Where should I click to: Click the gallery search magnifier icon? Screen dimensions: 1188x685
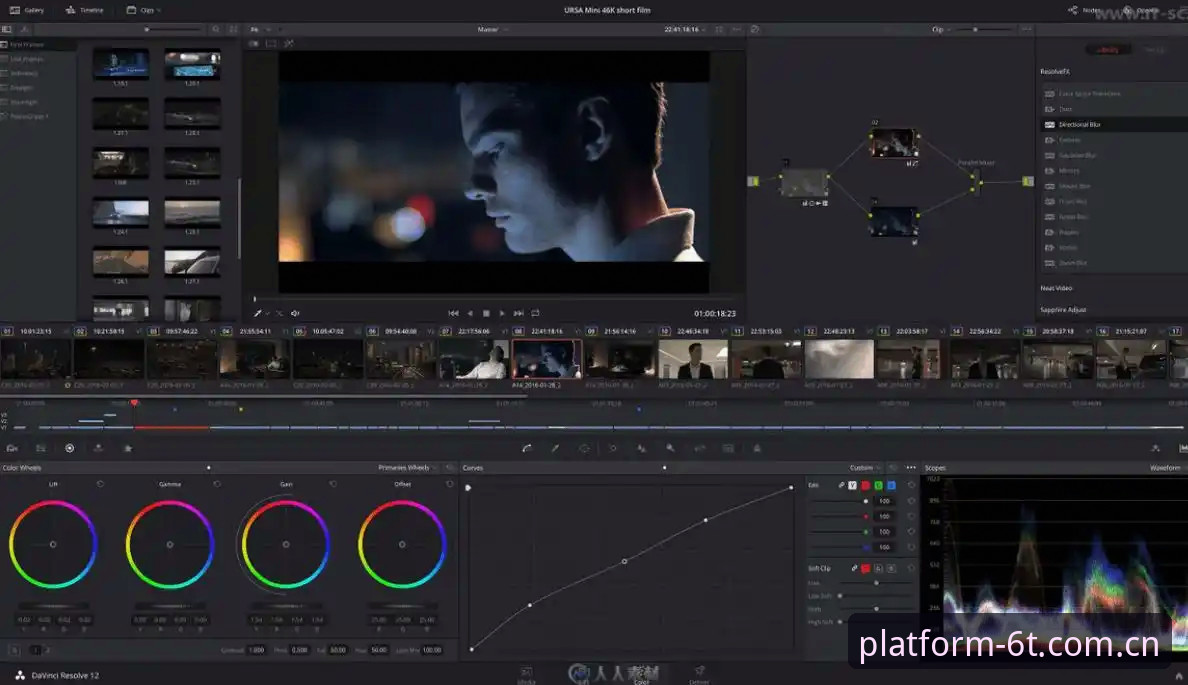pos(216,29)
